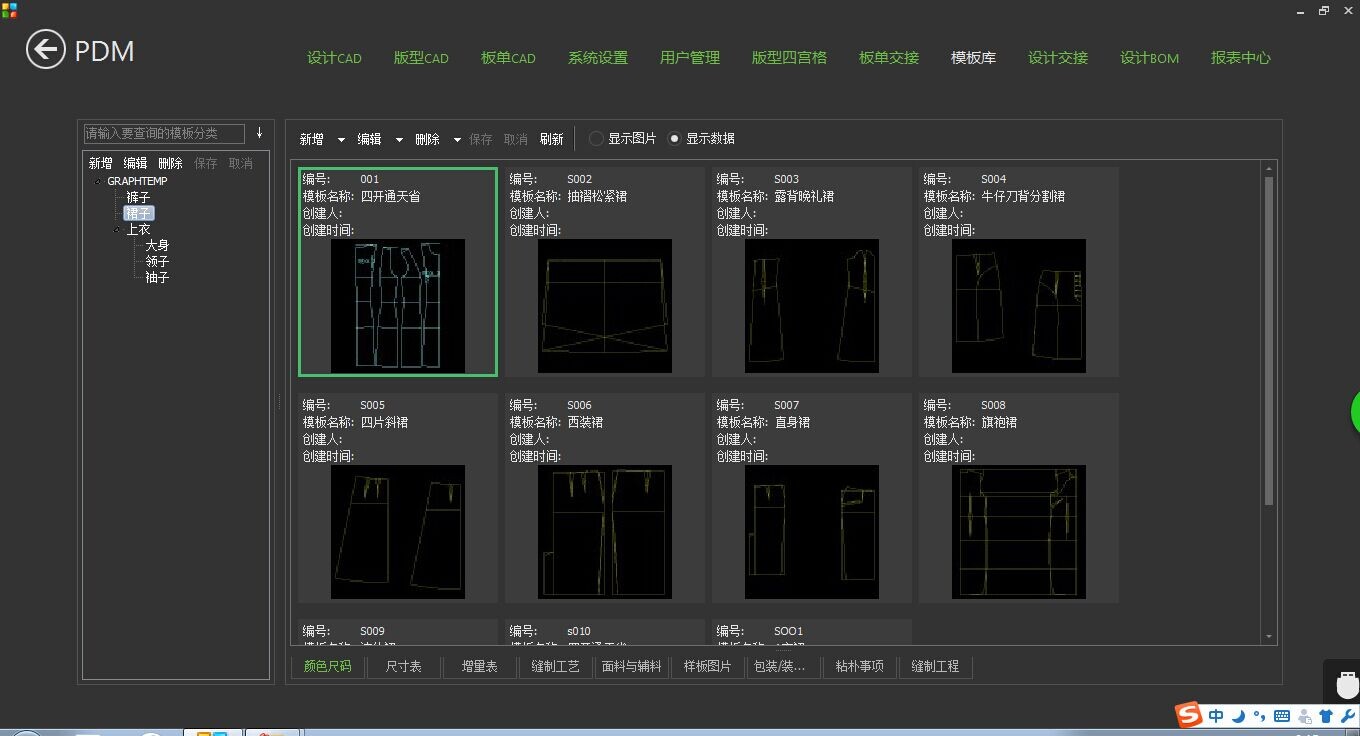Open the dropdown arrow next to toolbar 删除
Image resolution: width=1360 pixels, height=736 pixels.
click(457, 140)
